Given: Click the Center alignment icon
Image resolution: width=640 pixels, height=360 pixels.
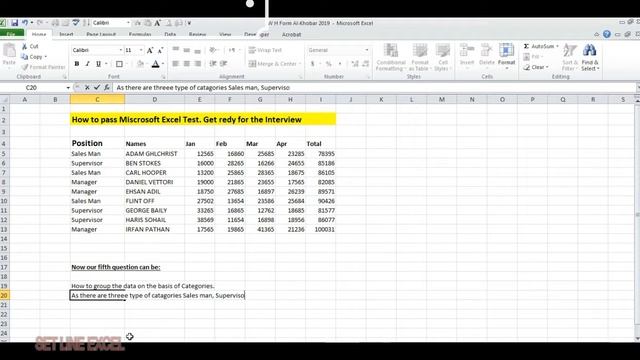Looking at the screenshot, I should tap(187, 64).
